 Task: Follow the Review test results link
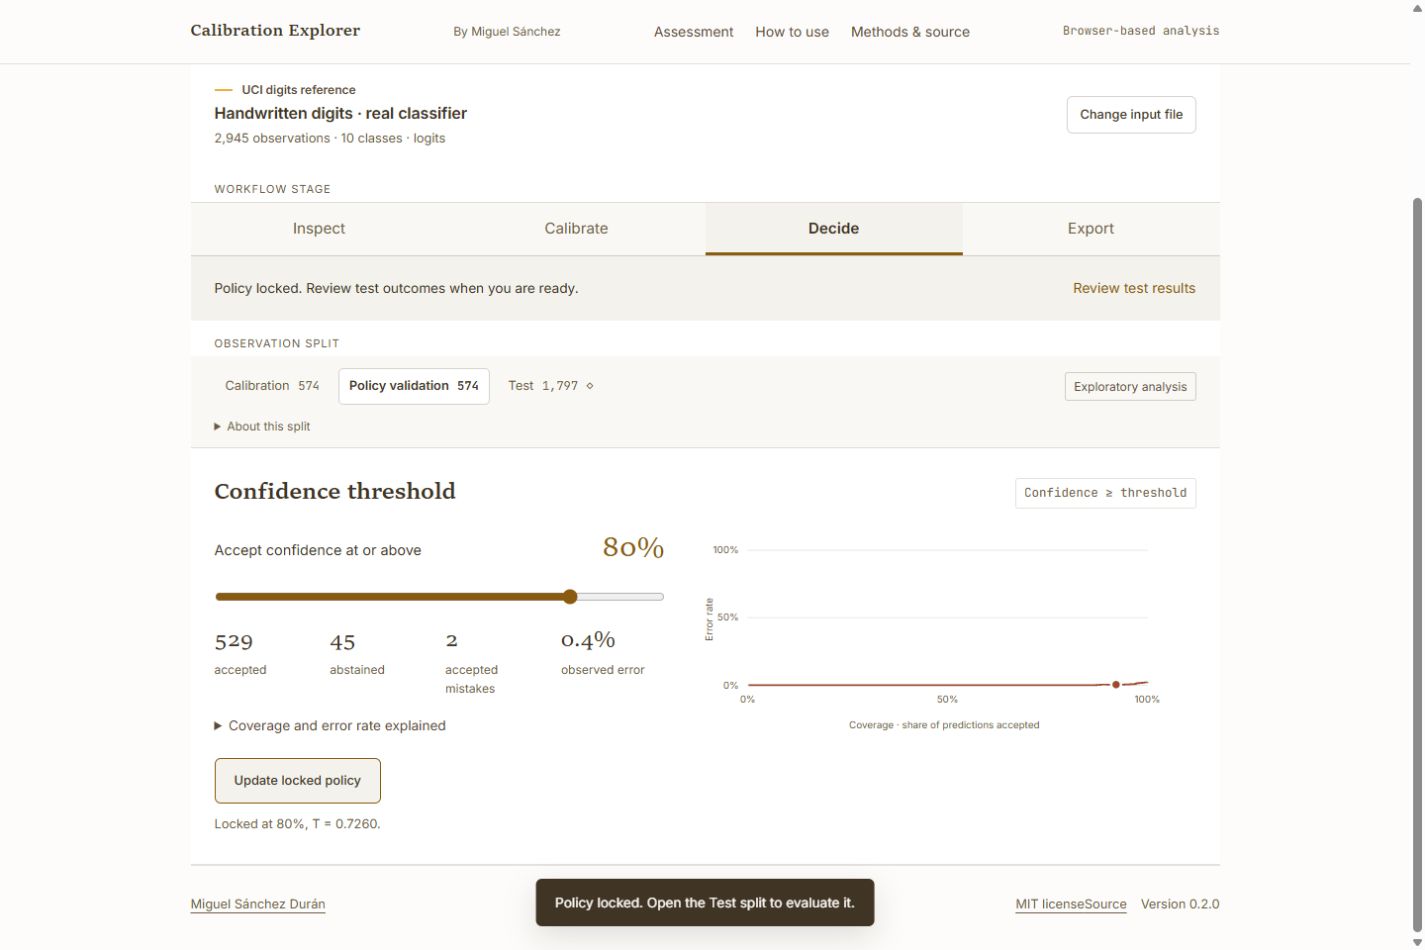click(1134, 288)
